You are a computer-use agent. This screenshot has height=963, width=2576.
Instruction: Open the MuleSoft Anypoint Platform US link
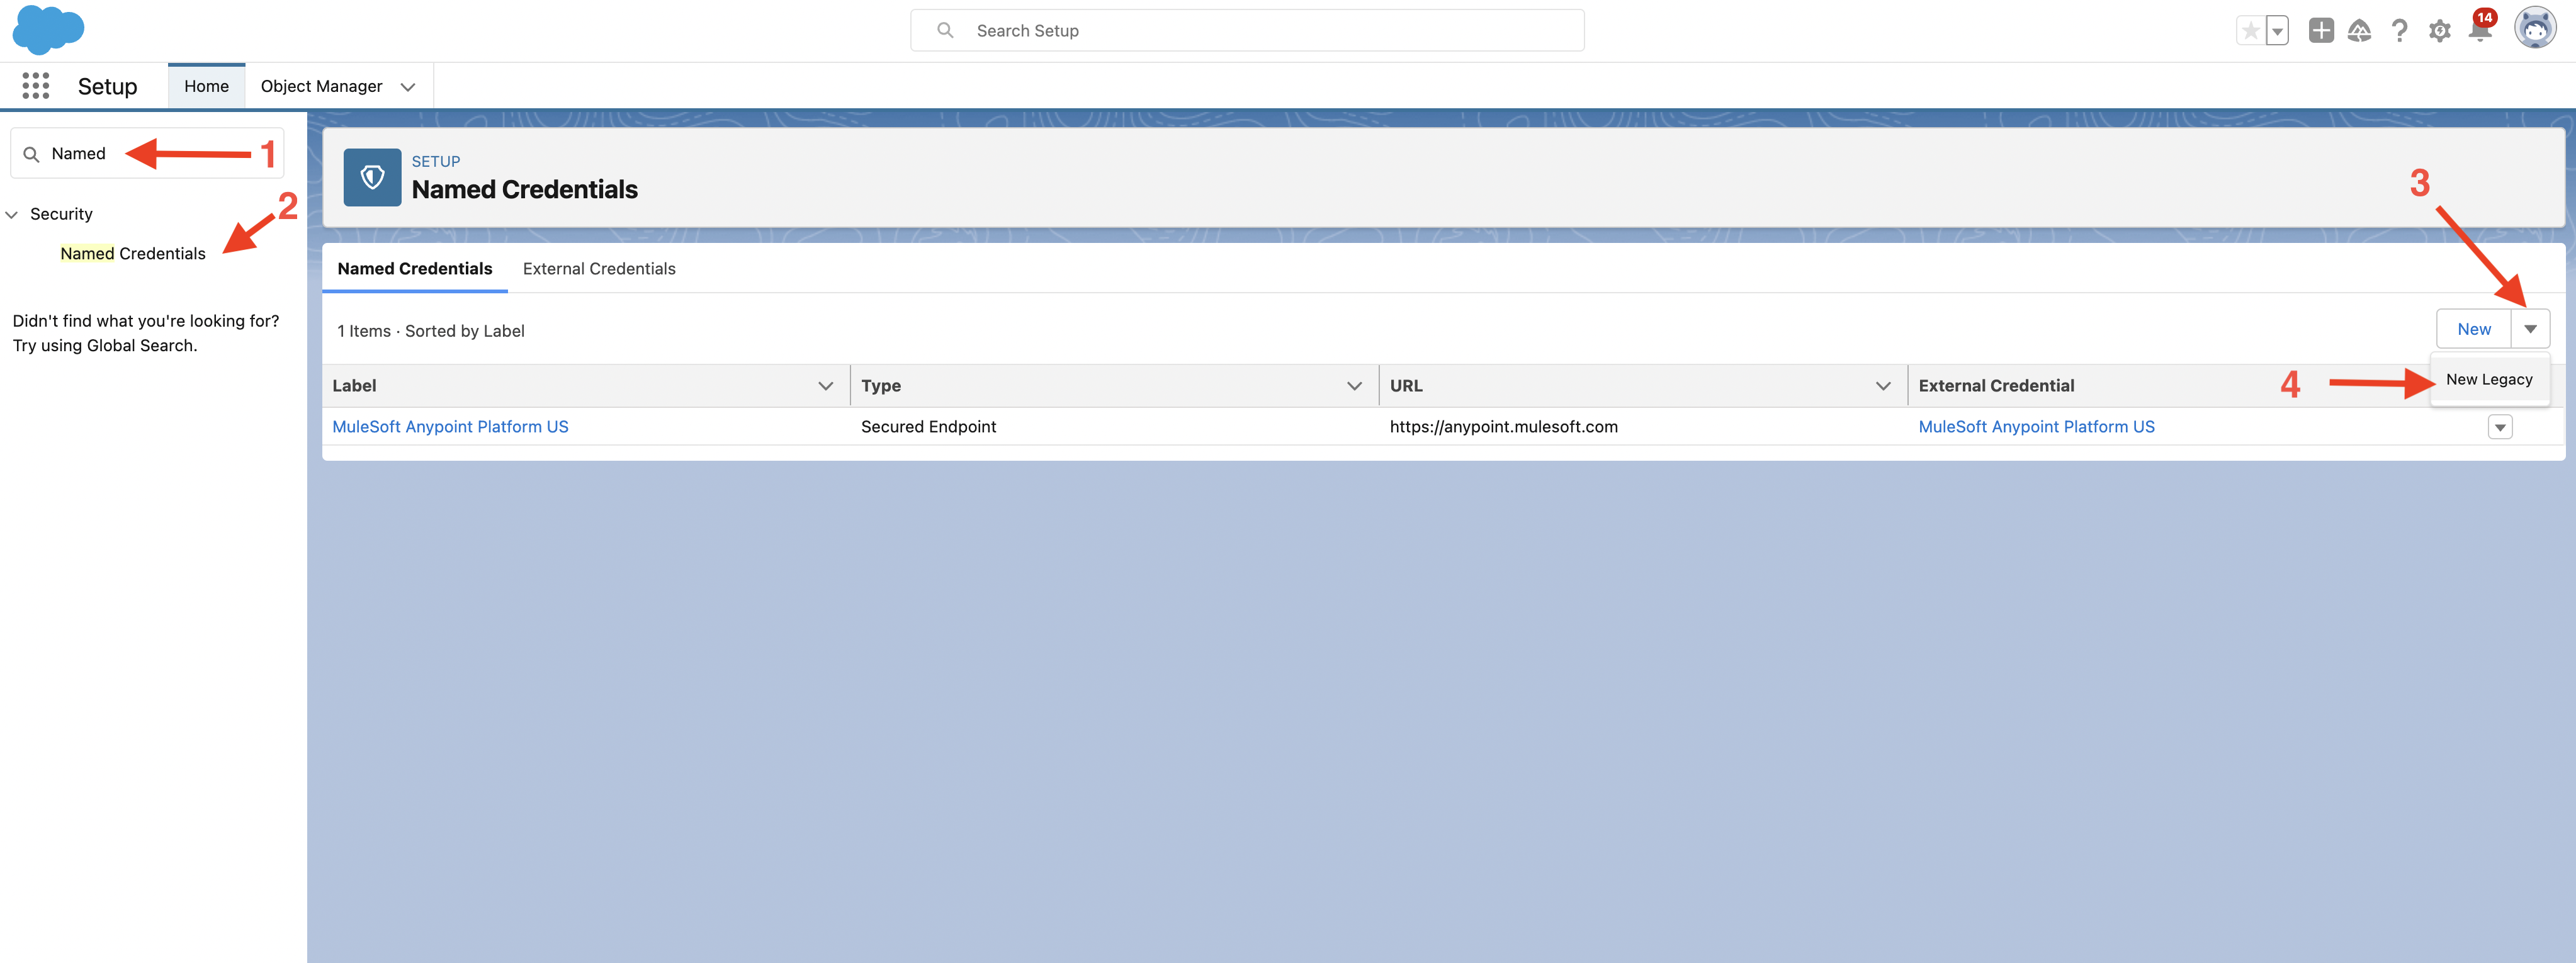pyautogui.click(x=450, y=426)
